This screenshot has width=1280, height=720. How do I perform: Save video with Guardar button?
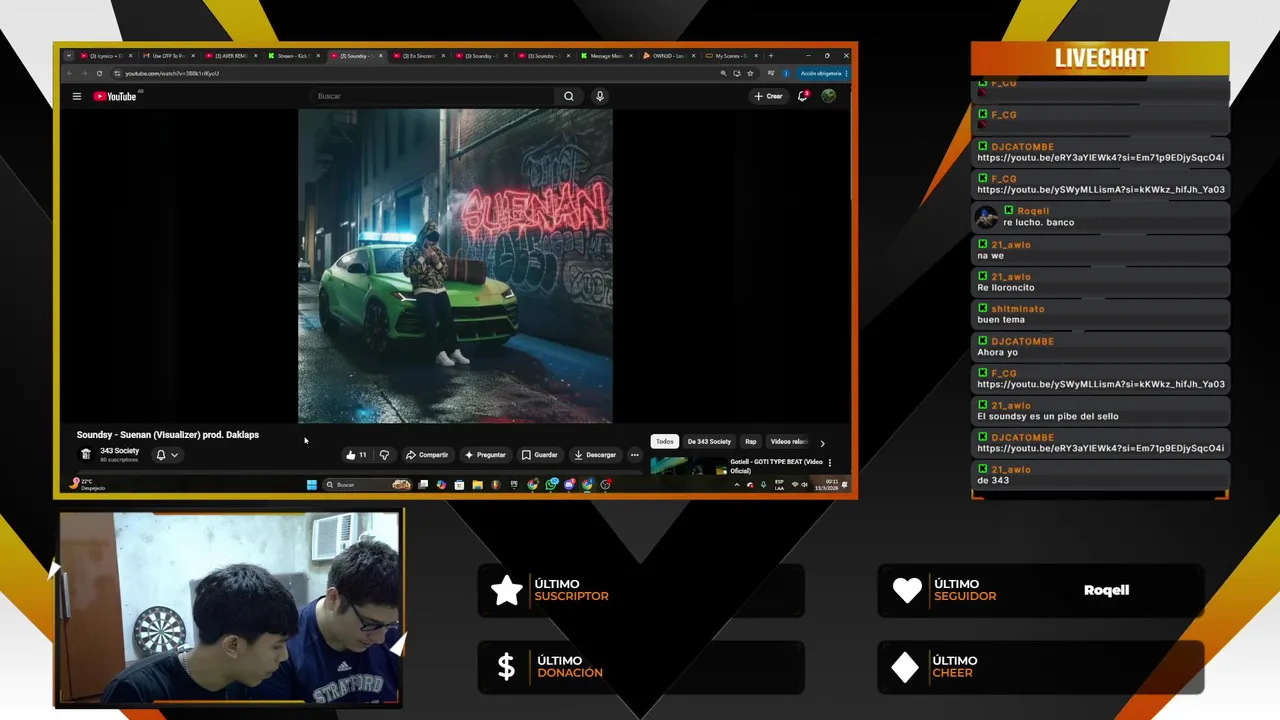540,455
